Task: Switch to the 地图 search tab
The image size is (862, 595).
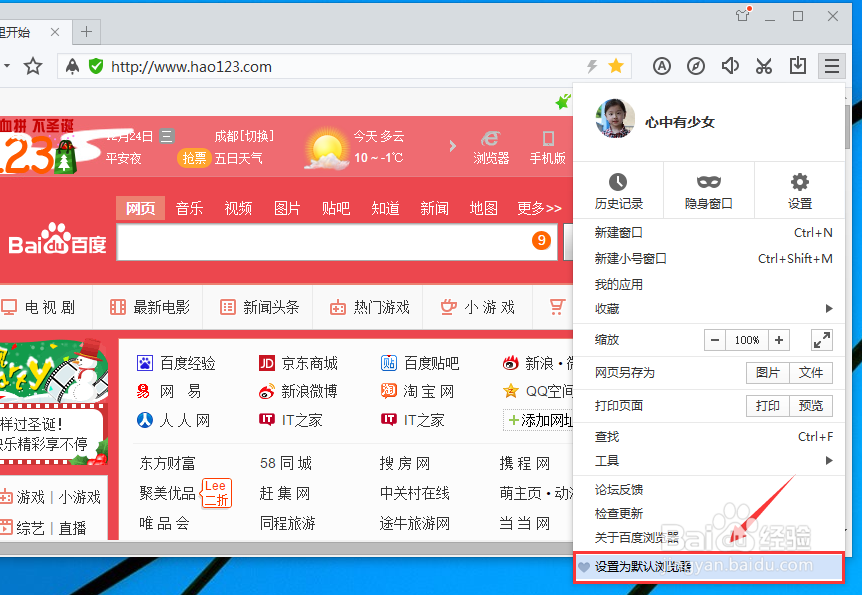Action: pos(484,208)
